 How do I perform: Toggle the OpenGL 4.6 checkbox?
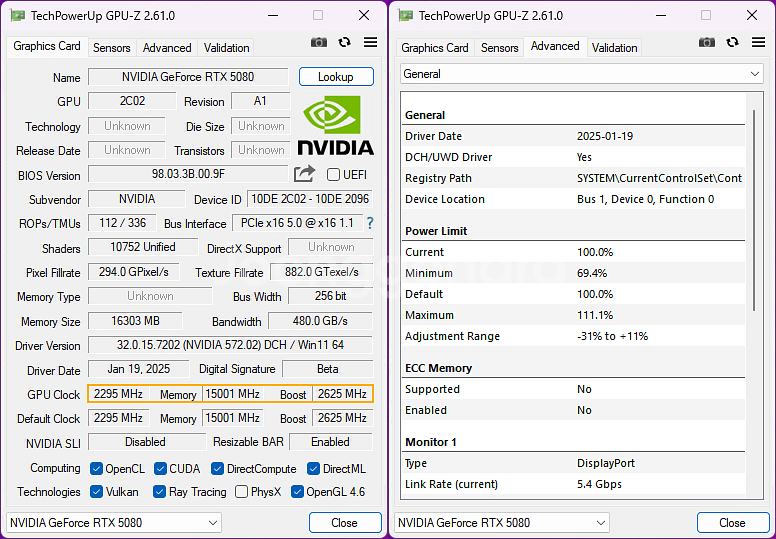click(x=297, y=492)
